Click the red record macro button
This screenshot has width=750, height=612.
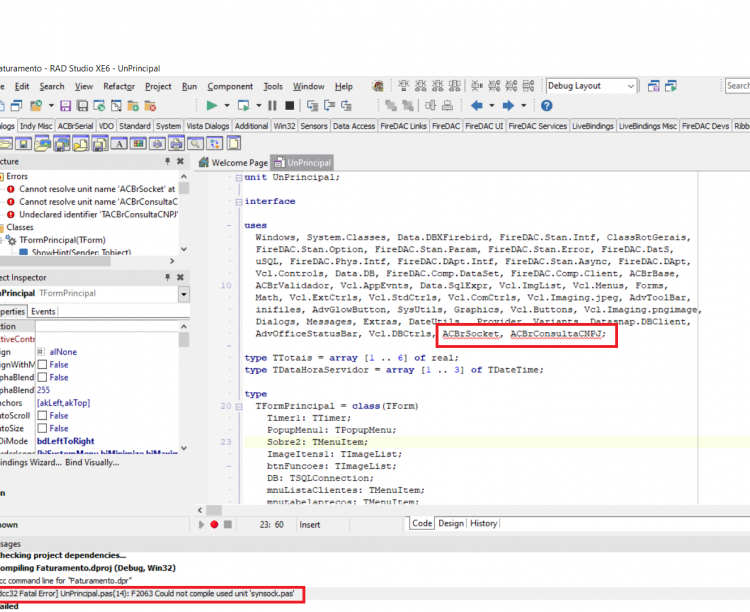(214, 524)
